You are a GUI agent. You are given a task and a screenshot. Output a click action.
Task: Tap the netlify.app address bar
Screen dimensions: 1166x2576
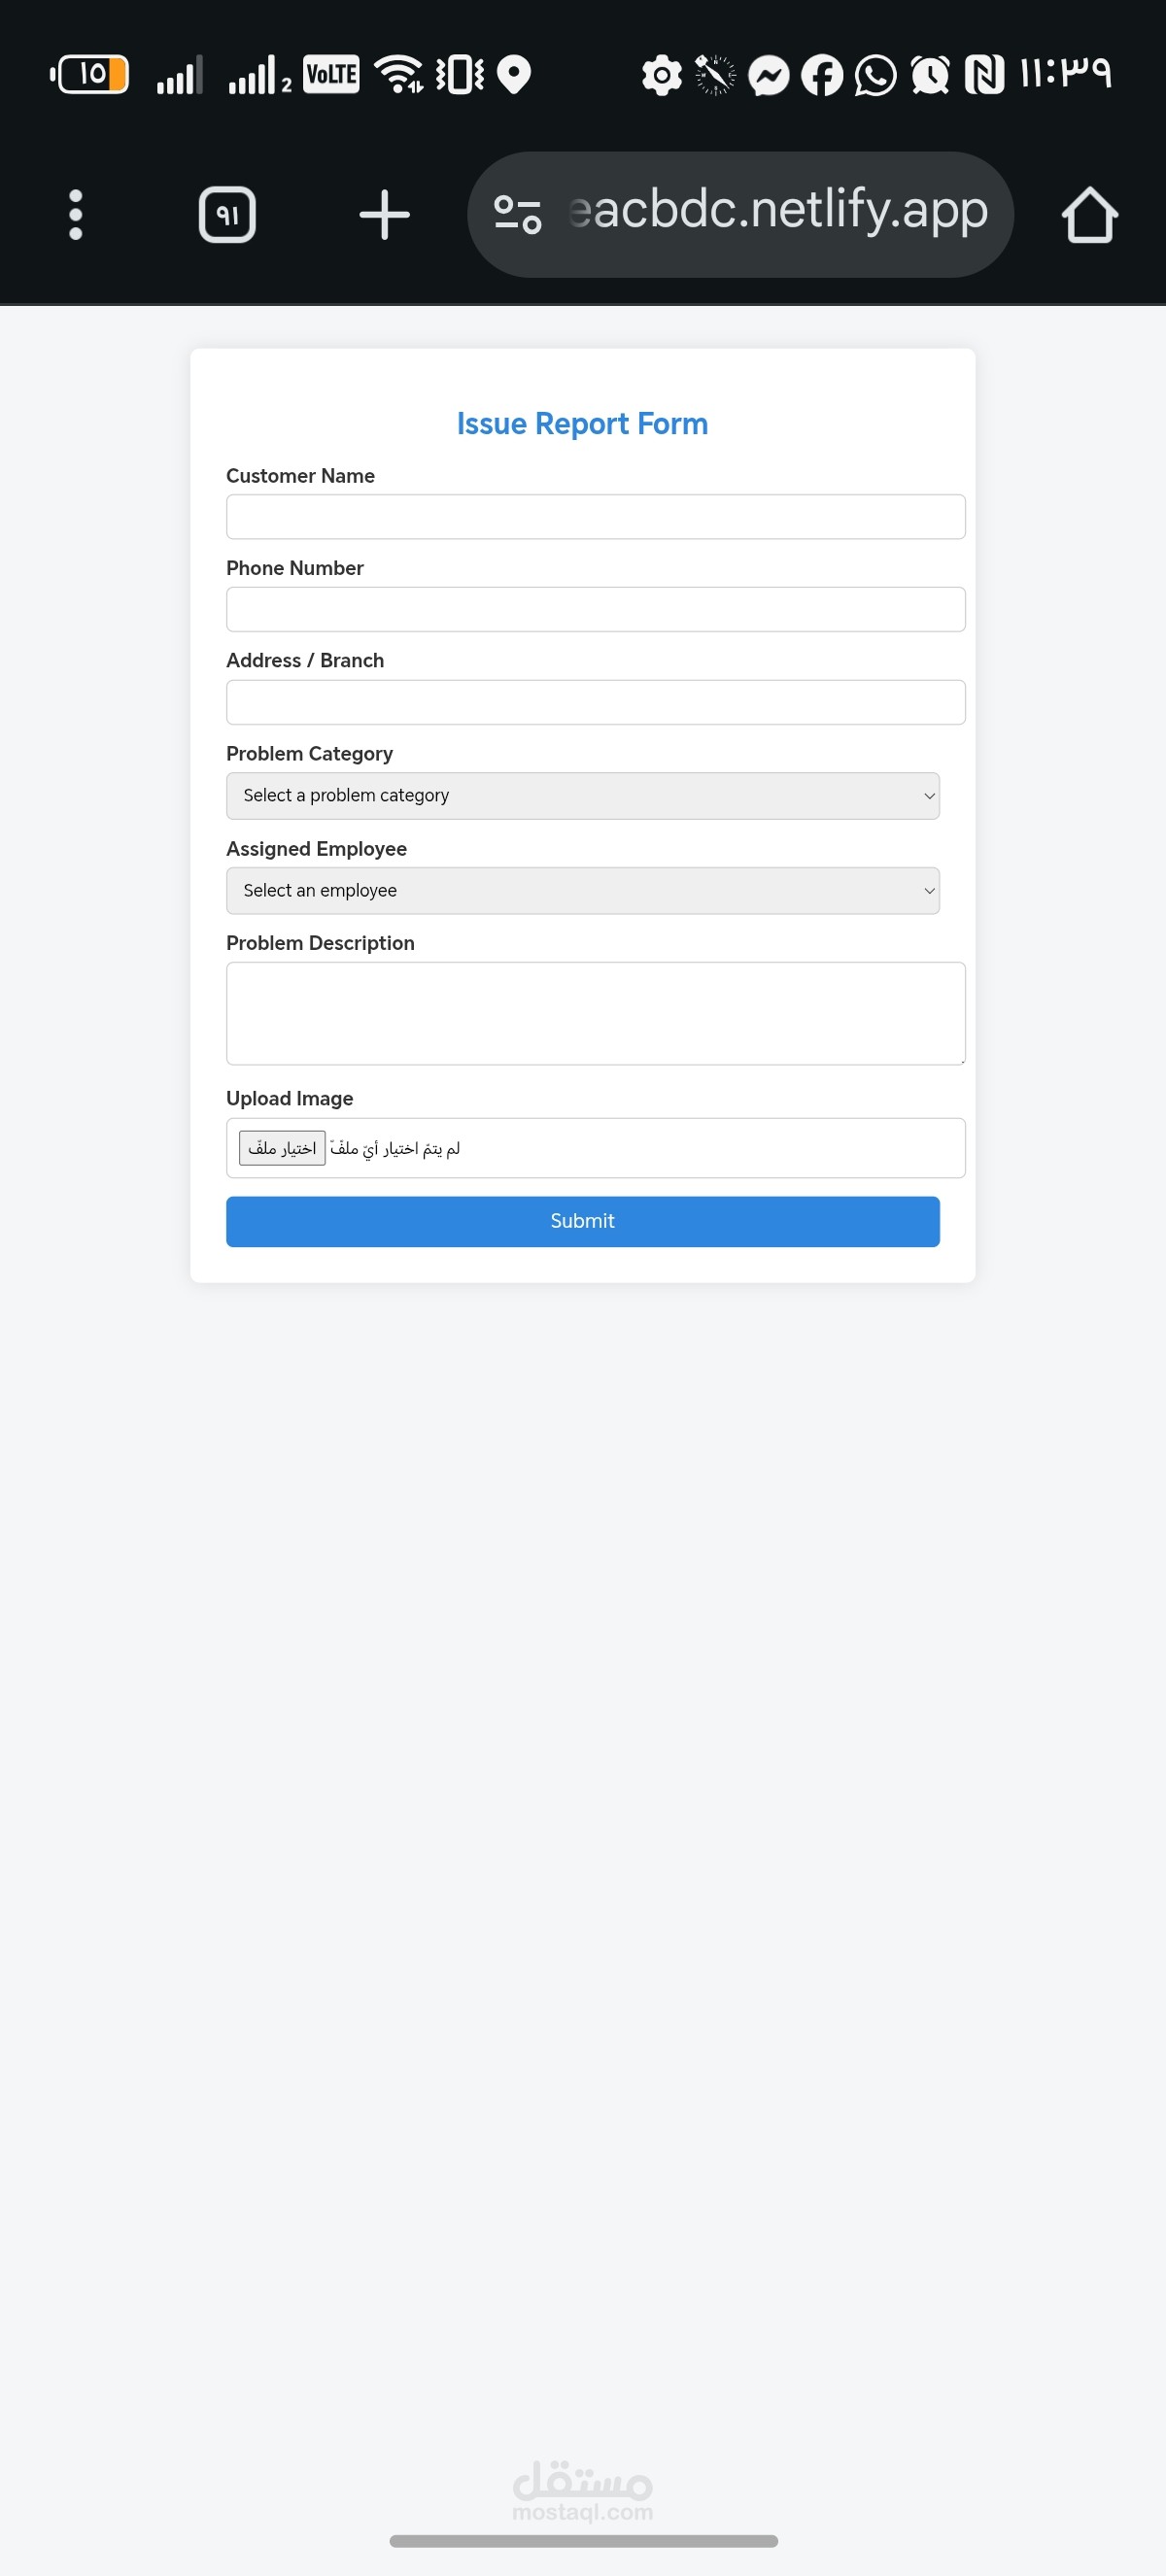click(x=778, y=212)
